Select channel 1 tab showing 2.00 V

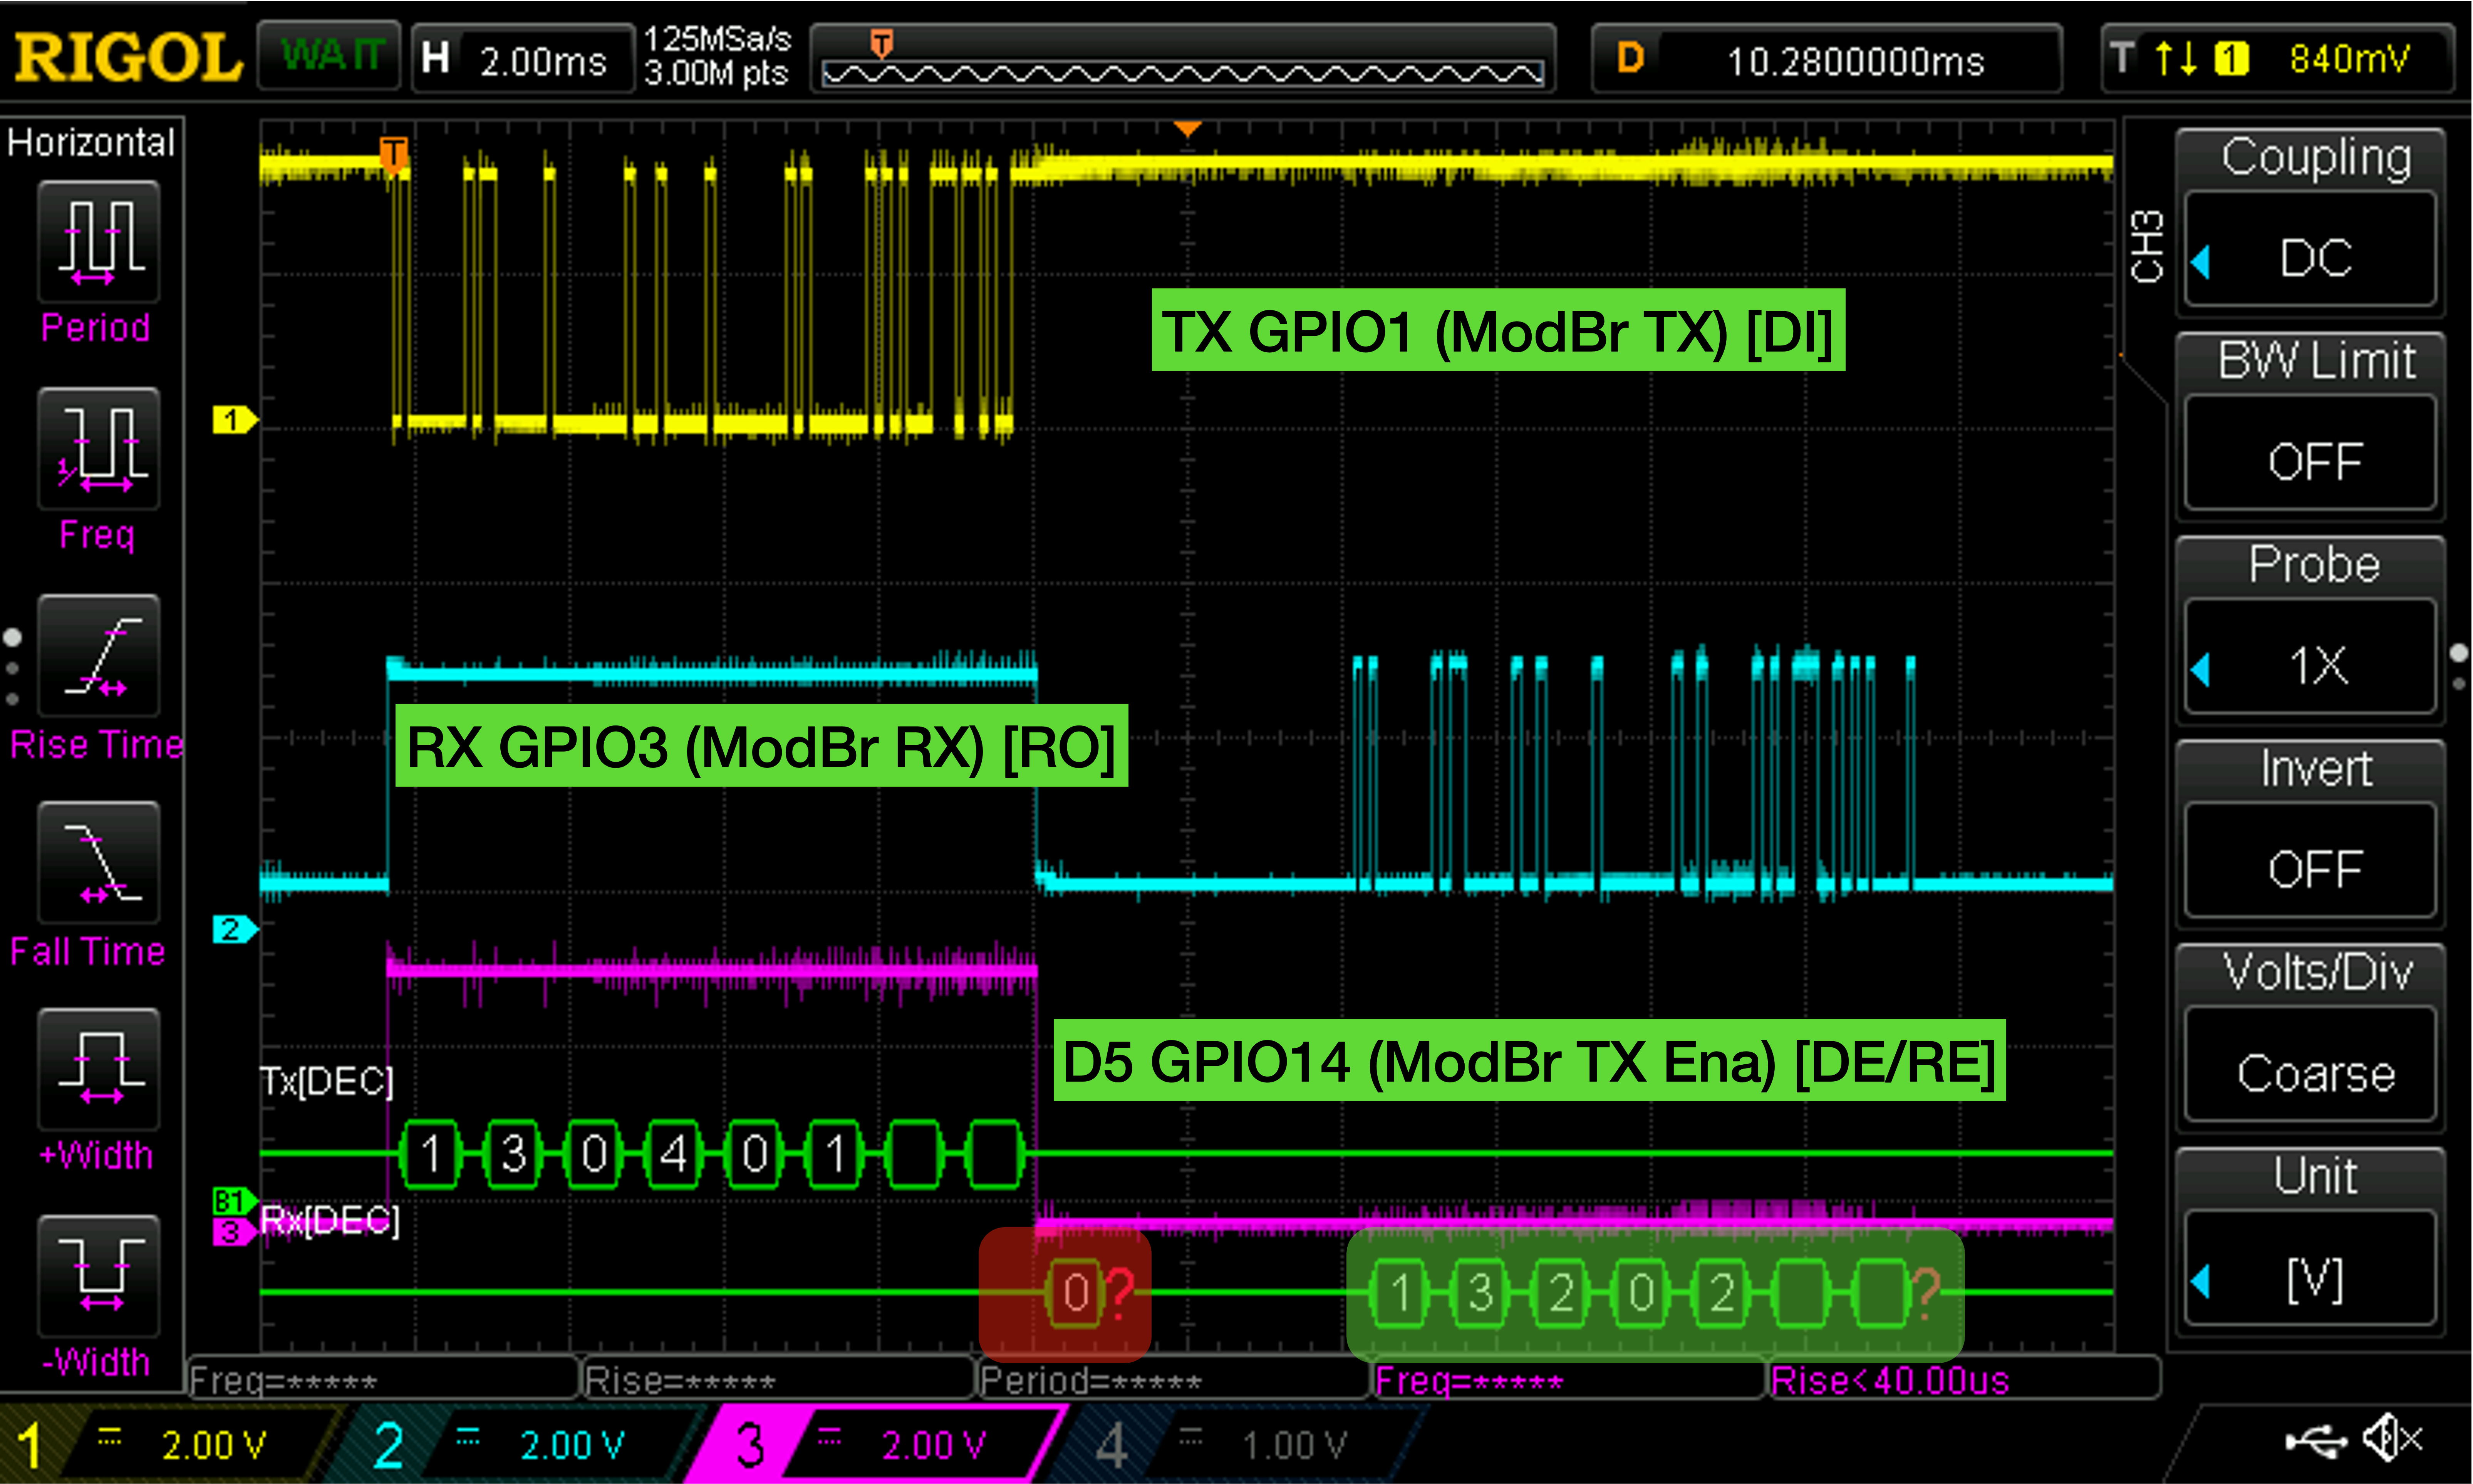(x=170, y=1444)
